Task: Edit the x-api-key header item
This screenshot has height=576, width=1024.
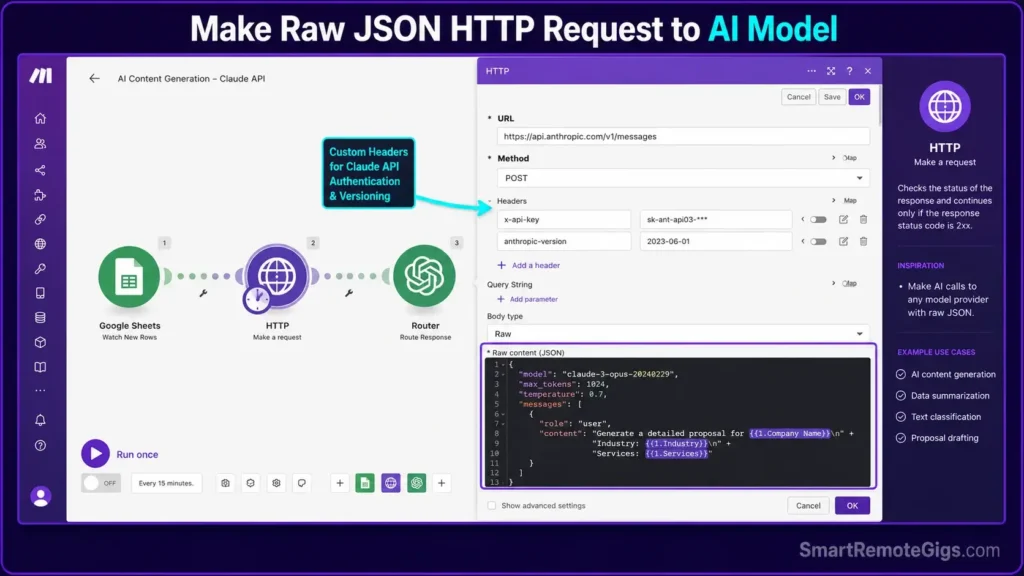Action: pos(843,219)
